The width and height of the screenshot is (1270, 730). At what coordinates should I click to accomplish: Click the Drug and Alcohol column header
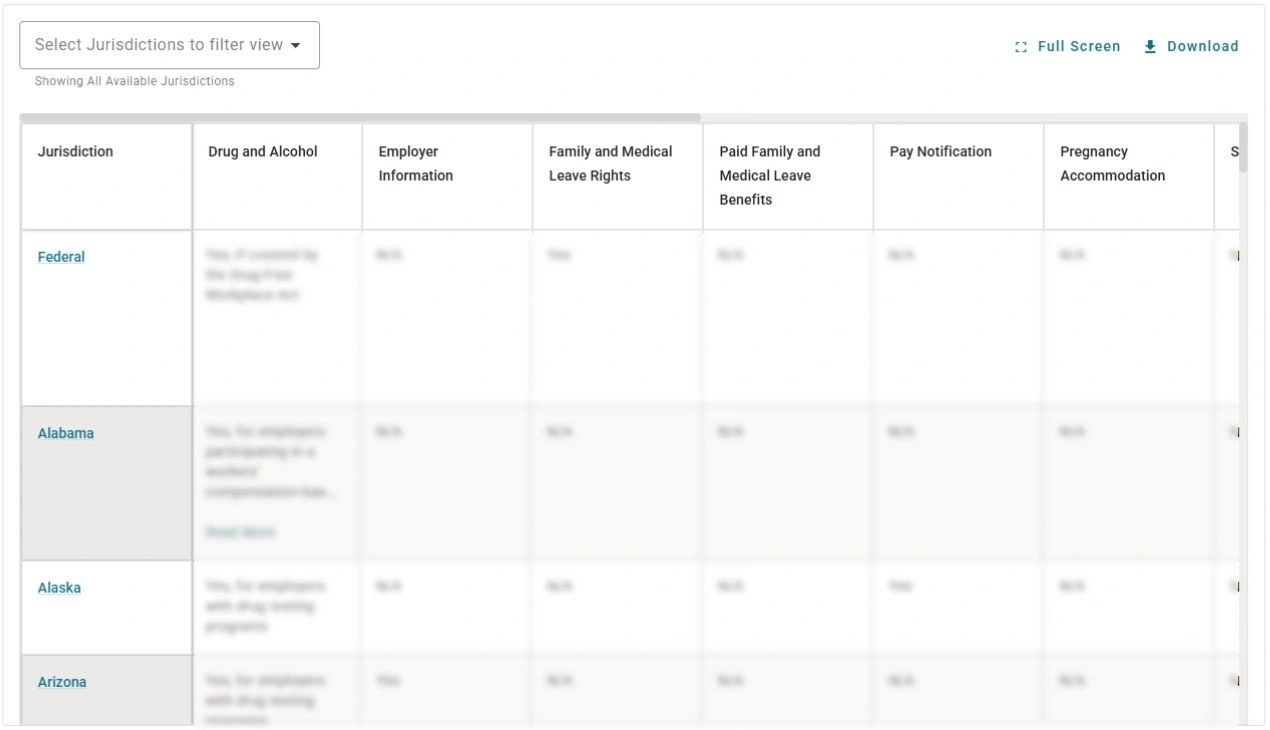tap(262, 151)
